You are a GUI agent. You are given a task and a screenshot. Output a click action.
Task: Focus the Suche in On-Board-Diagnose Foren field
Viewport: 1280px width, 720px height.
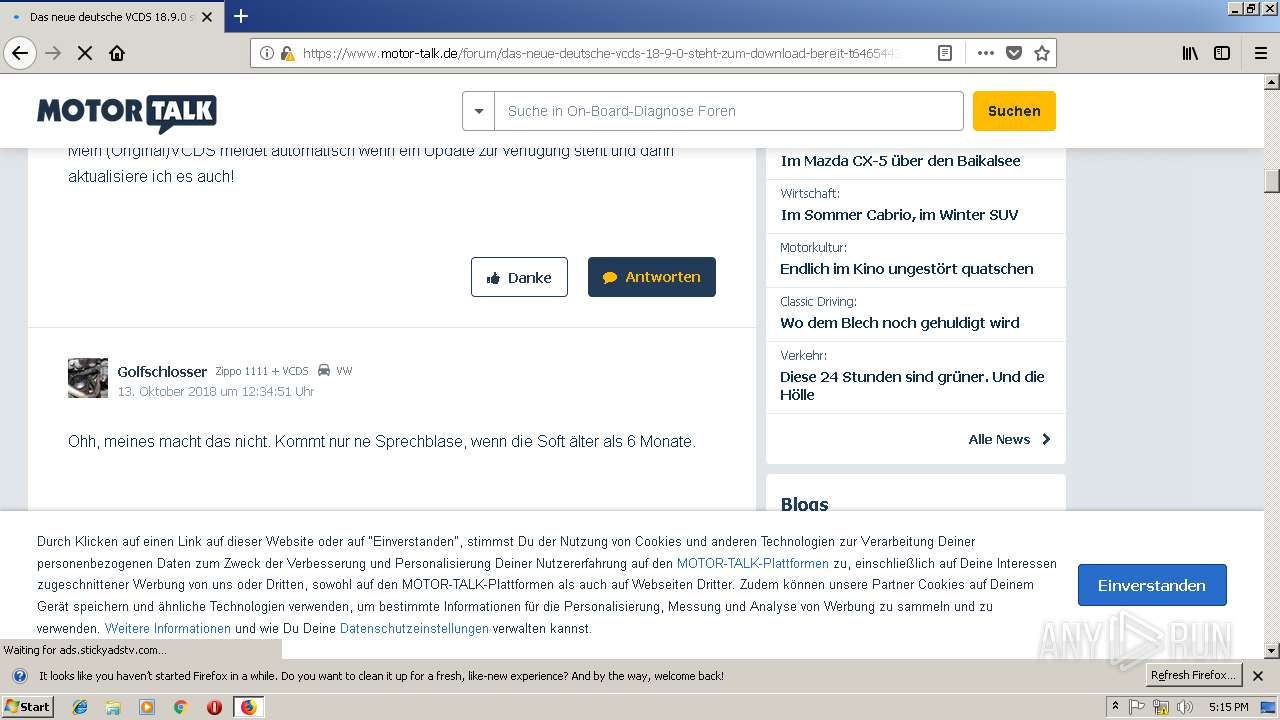pyautogui.click(x=728, y=111)
